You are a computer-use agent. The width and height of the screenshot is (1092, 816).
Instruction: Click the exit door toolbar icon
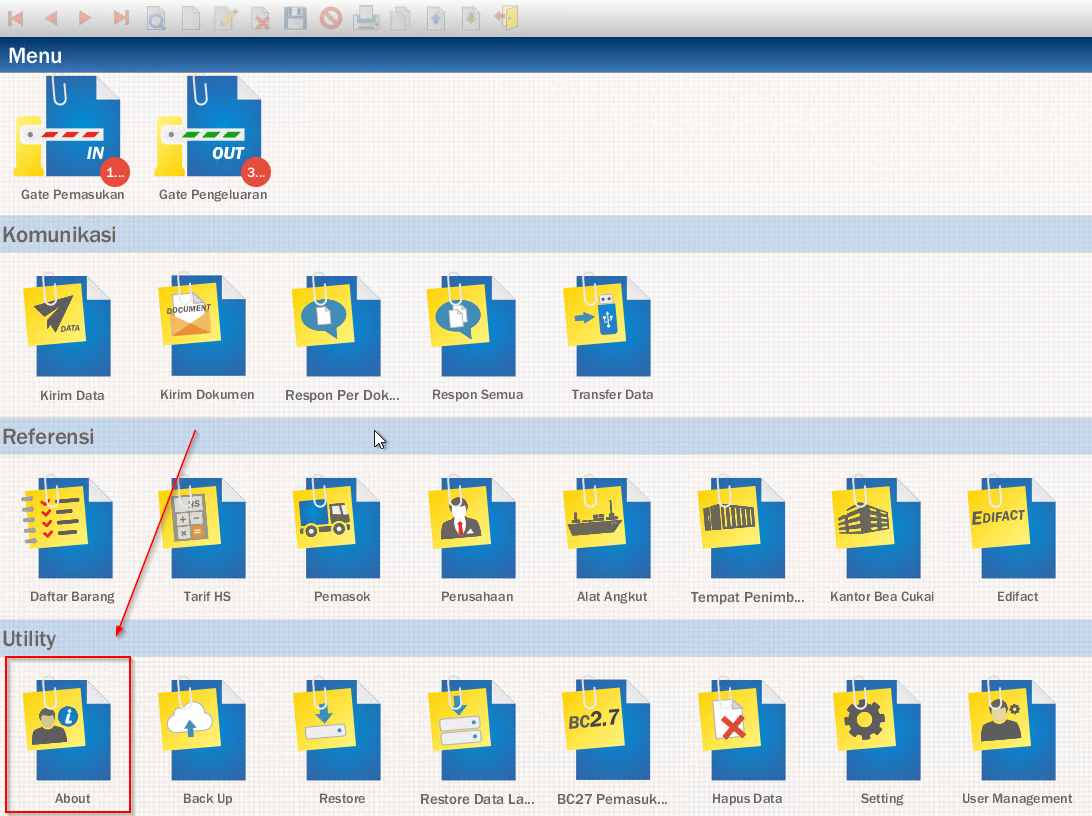pos(507,17)
